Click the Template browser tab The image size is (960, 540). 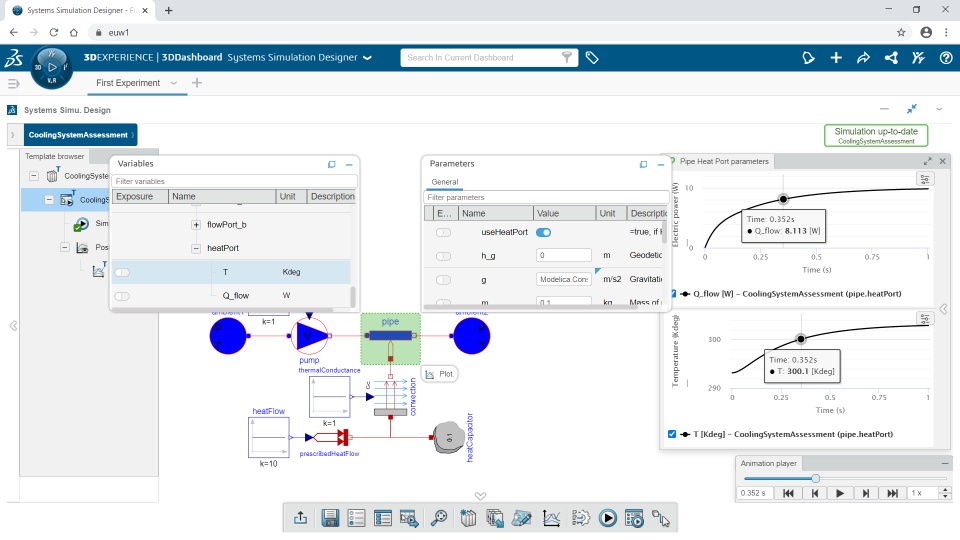coord(54,157)
